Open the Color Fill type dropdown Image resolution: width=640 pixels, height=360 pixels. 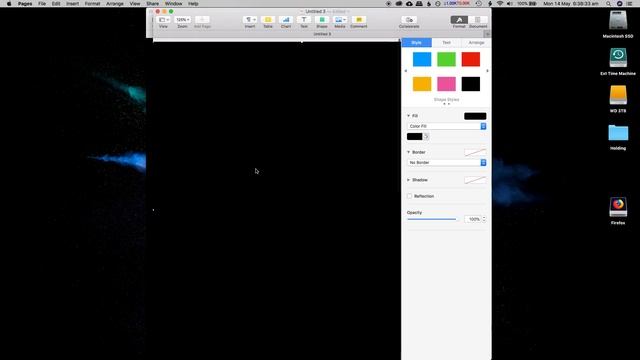(447, 127)
